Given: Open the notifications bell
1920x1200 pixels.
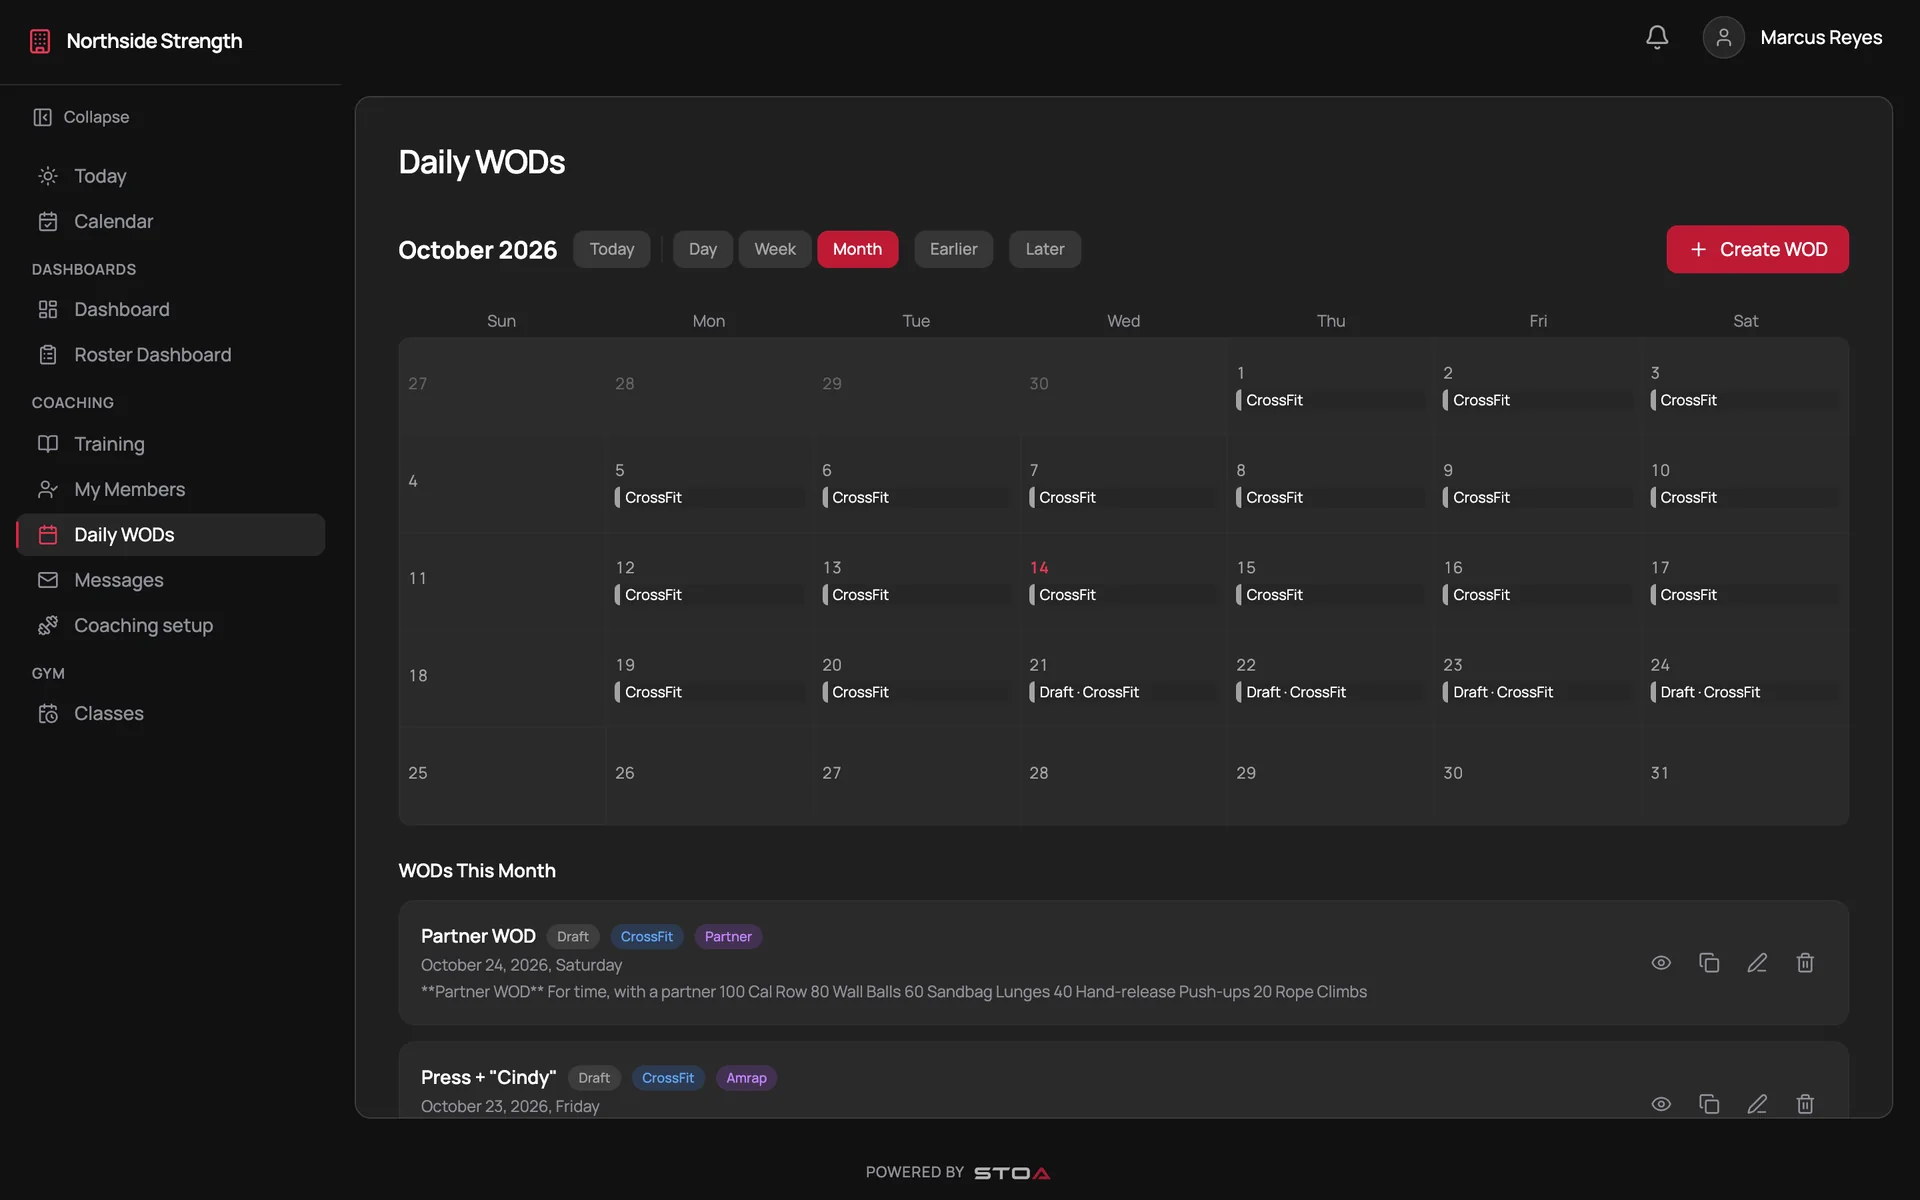Looking at the screenshot, I should point(1657,37).
